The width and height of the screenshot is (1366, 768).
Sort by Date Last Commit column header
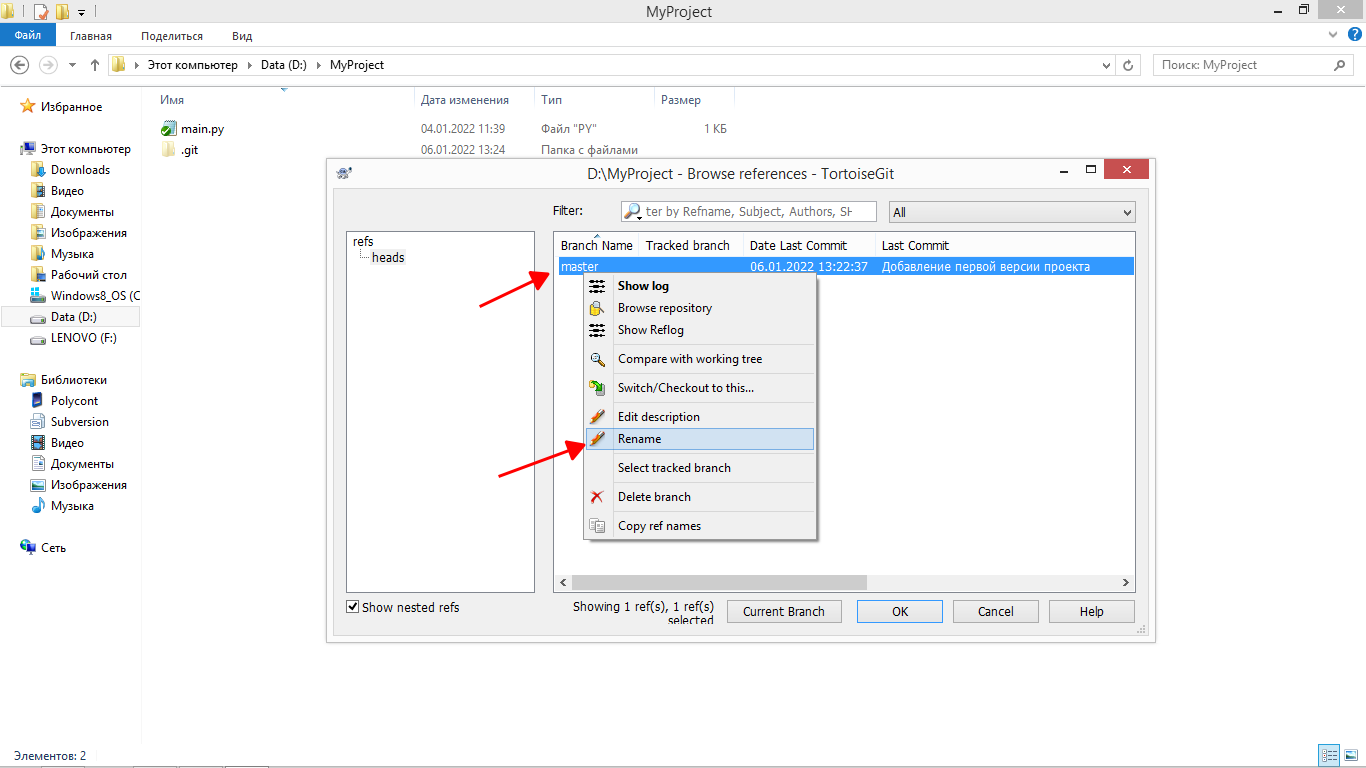click(809, 246)
